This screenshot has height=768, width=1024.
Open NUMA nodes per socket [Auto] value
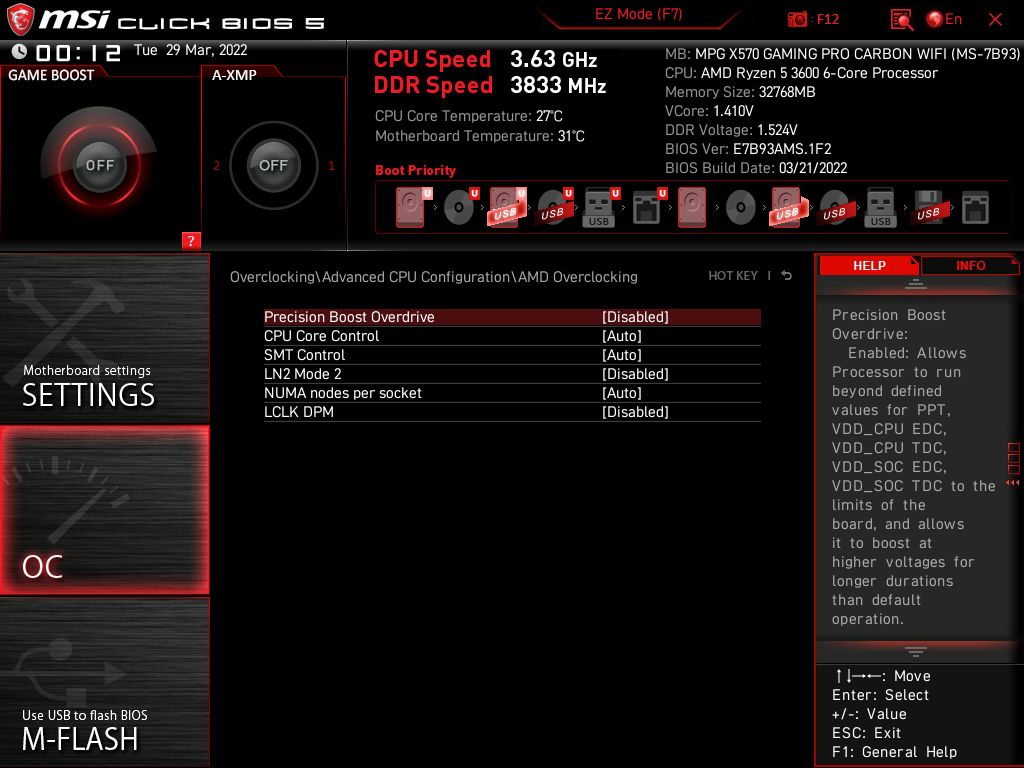coord(622,392)
